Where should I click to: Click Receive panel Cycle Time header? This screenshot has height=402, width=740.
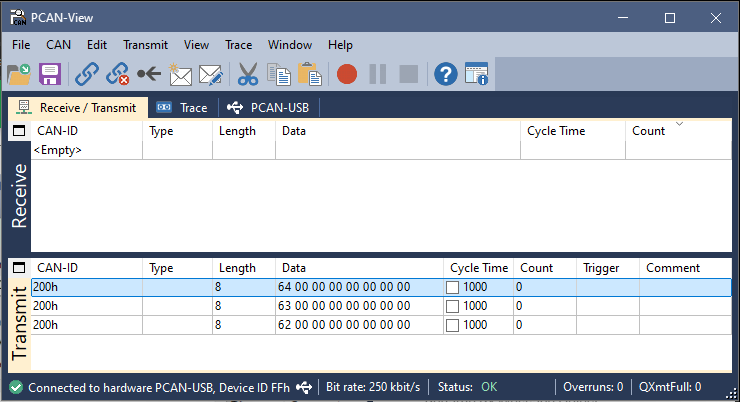573,131
